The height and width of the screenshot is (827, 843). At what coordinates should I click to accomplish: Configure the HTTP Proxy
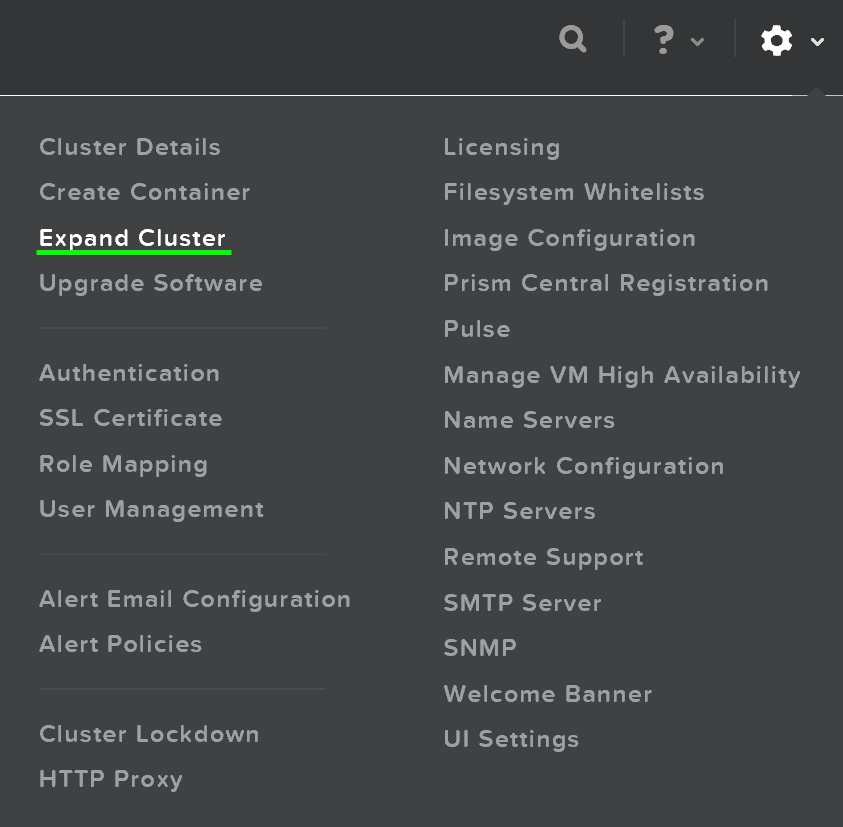point(110,779)
